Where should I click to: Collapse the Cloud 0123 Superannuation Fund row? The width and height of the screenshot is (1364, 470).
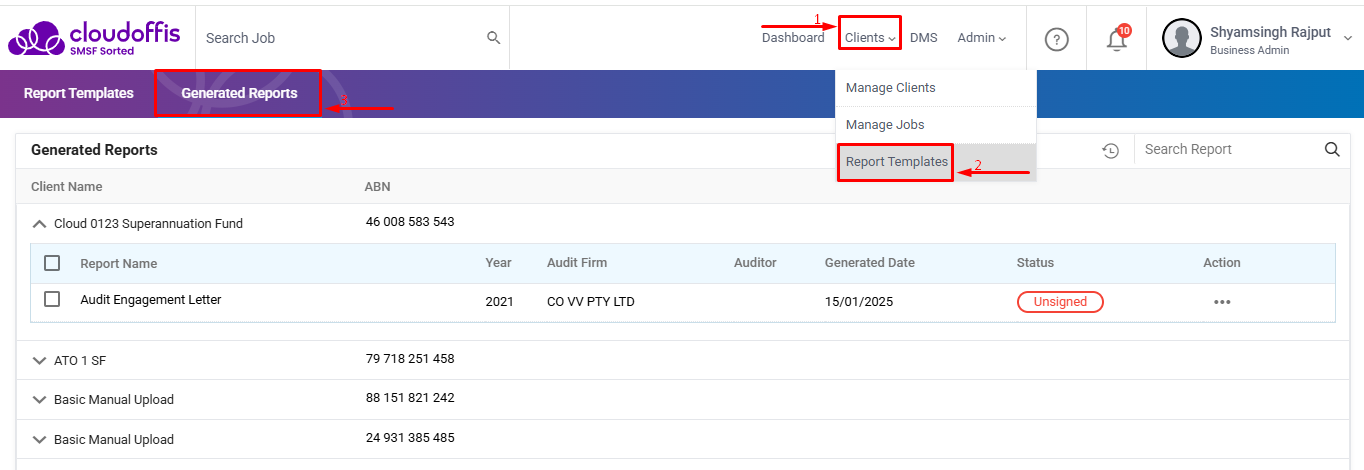(40, 224)
